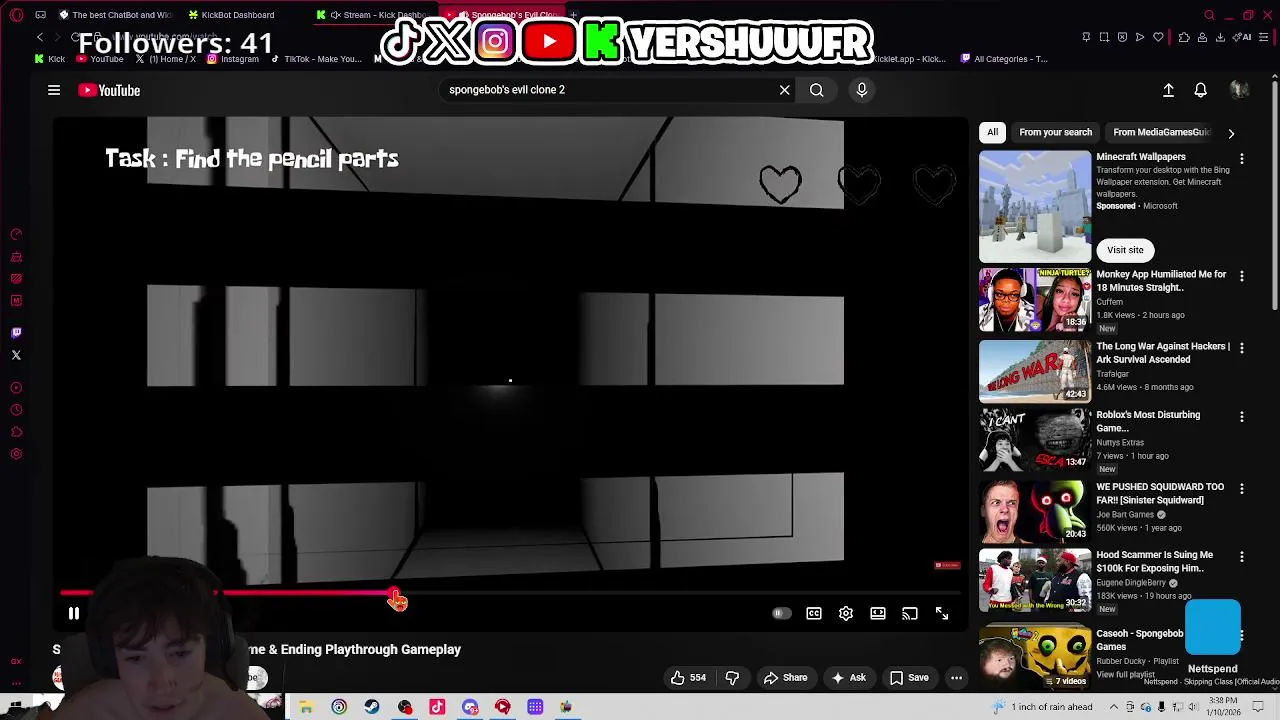The width and height of the screenshot is (1280, 720).
Task: Start voice search with the microphone
Action: (862, 90)
